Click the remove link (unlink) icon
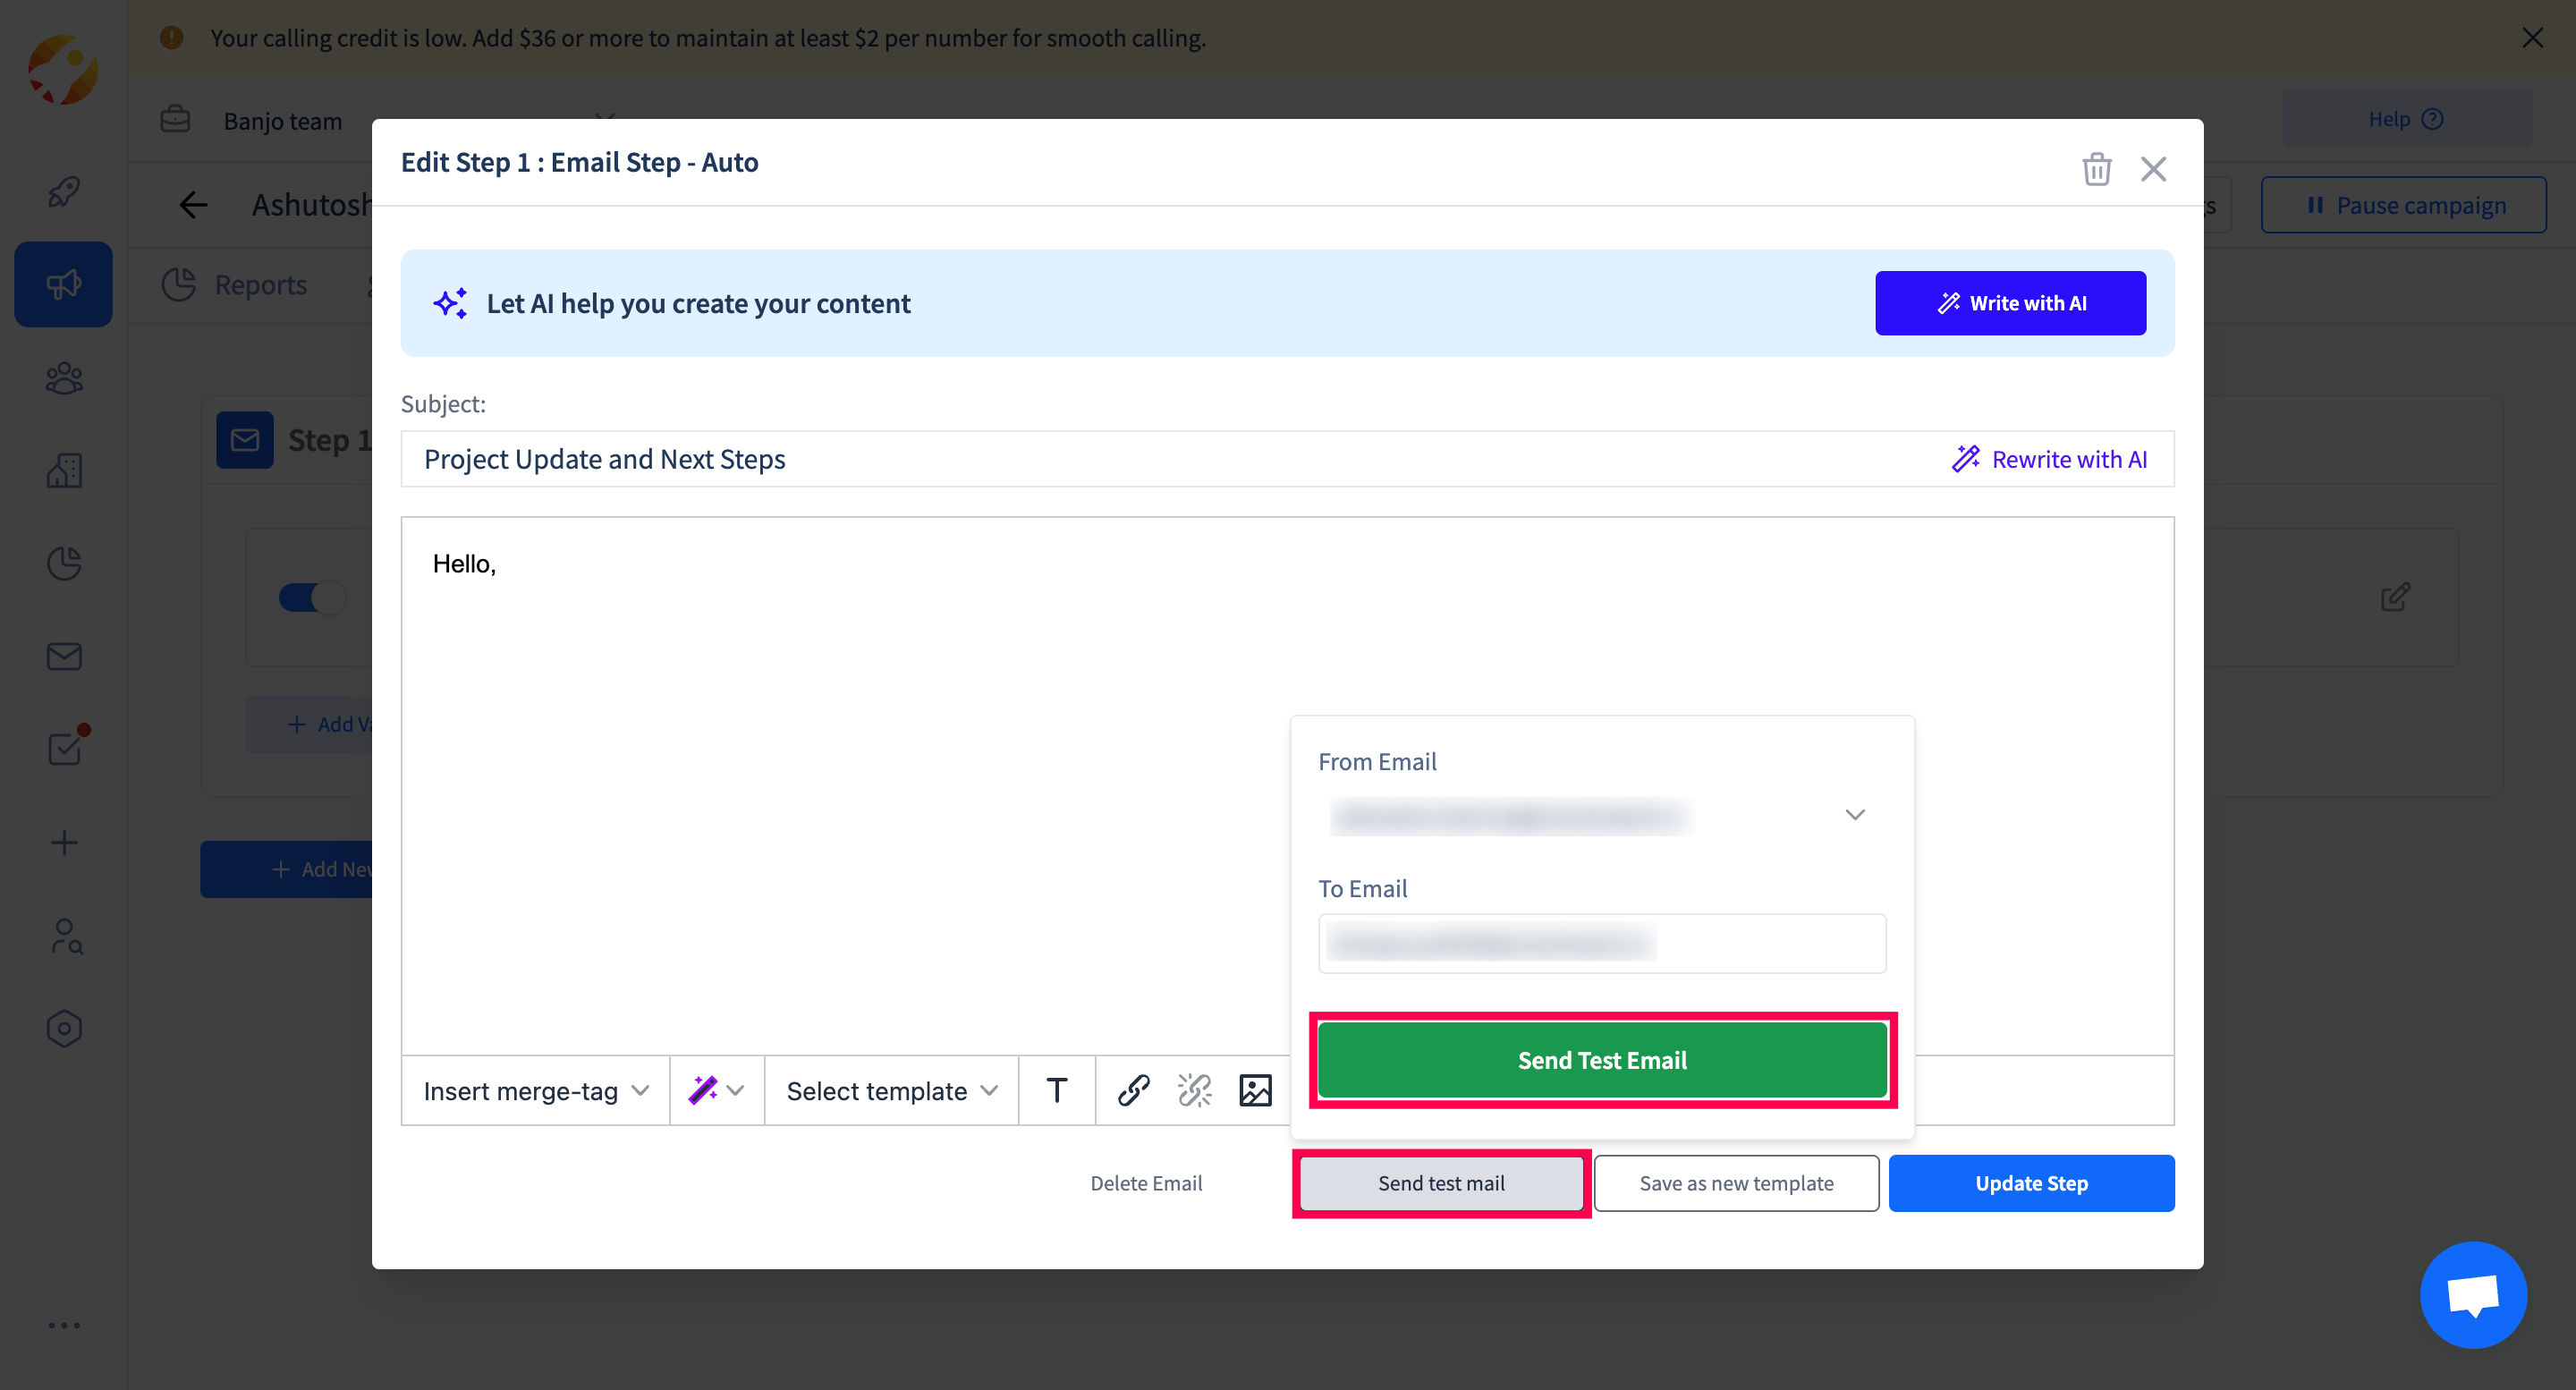 click(1194, 1090)
